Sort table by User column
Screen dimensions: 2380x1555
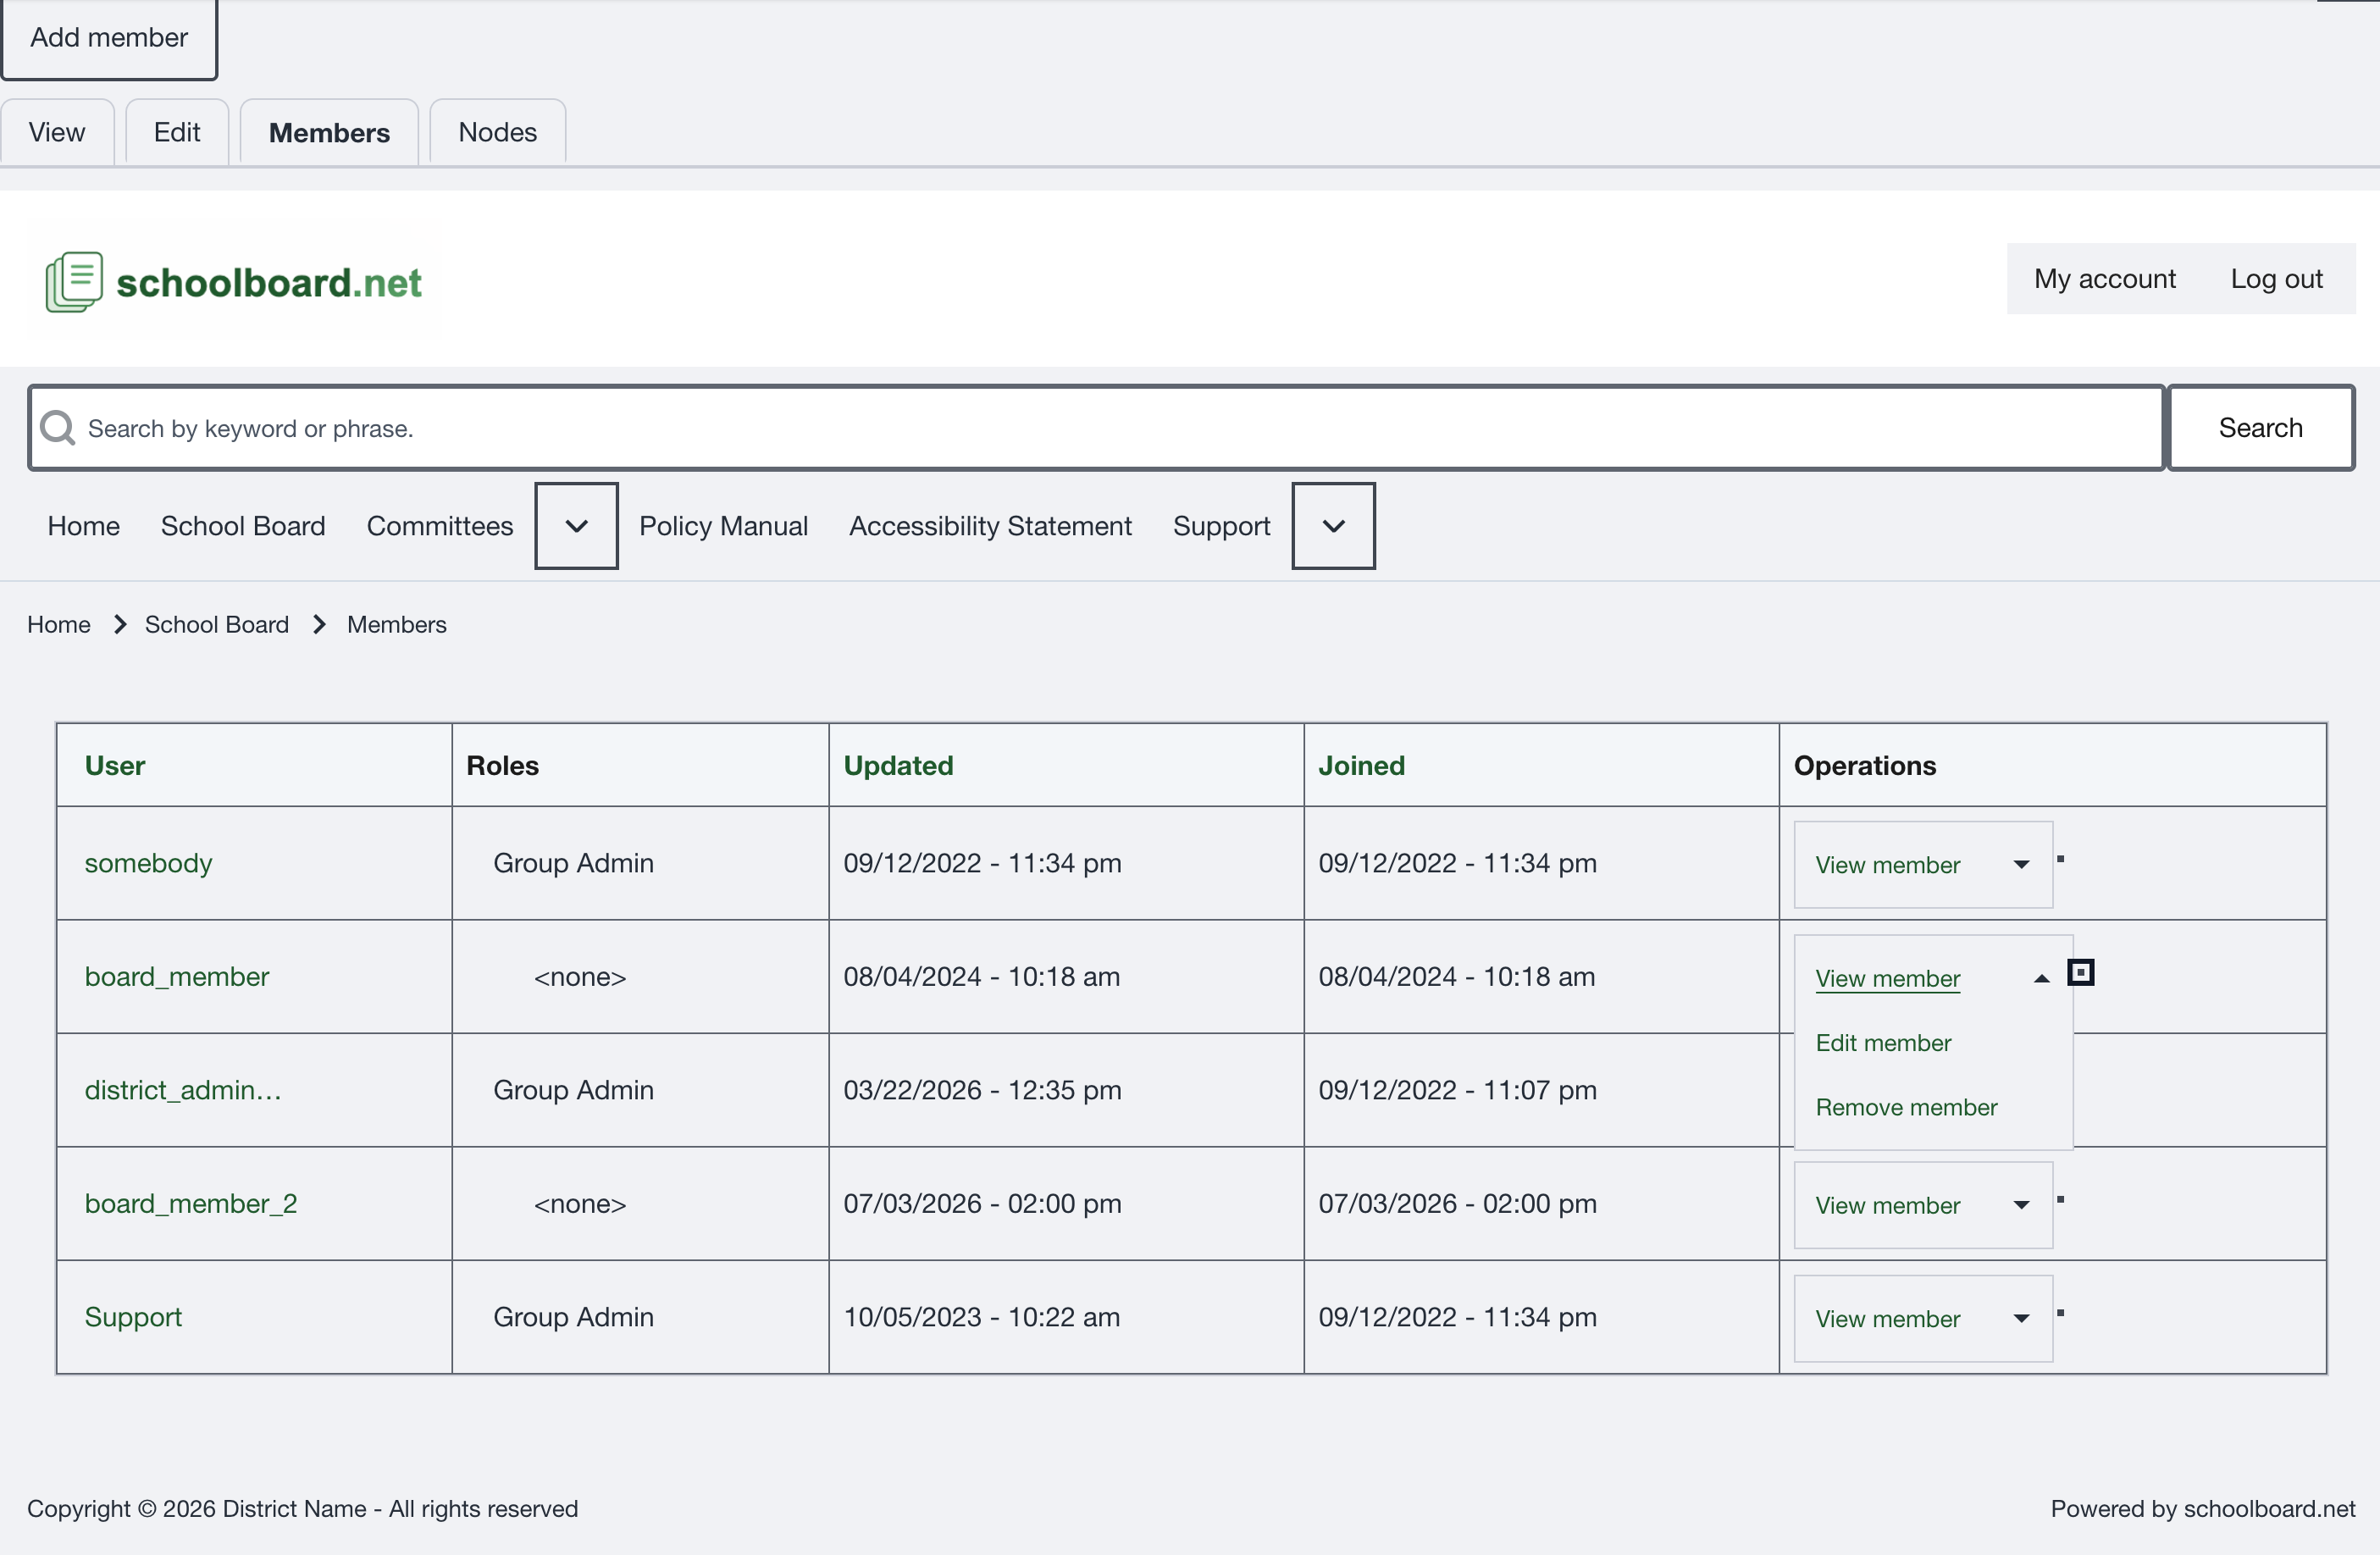tap(115, 766)
